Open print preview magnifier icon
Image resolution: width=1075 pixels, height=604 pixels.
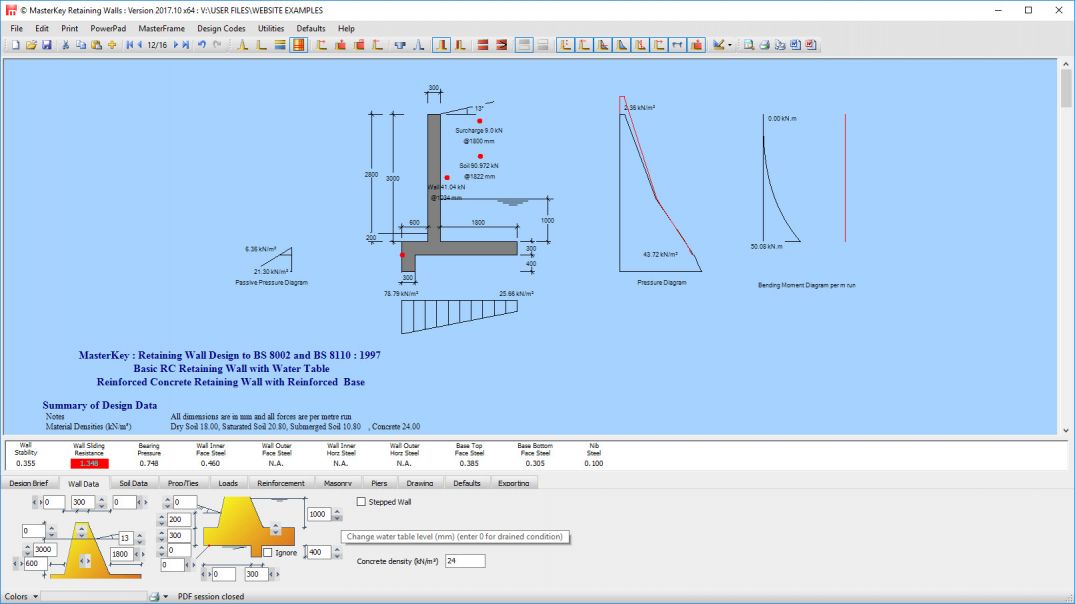point(749,45)
